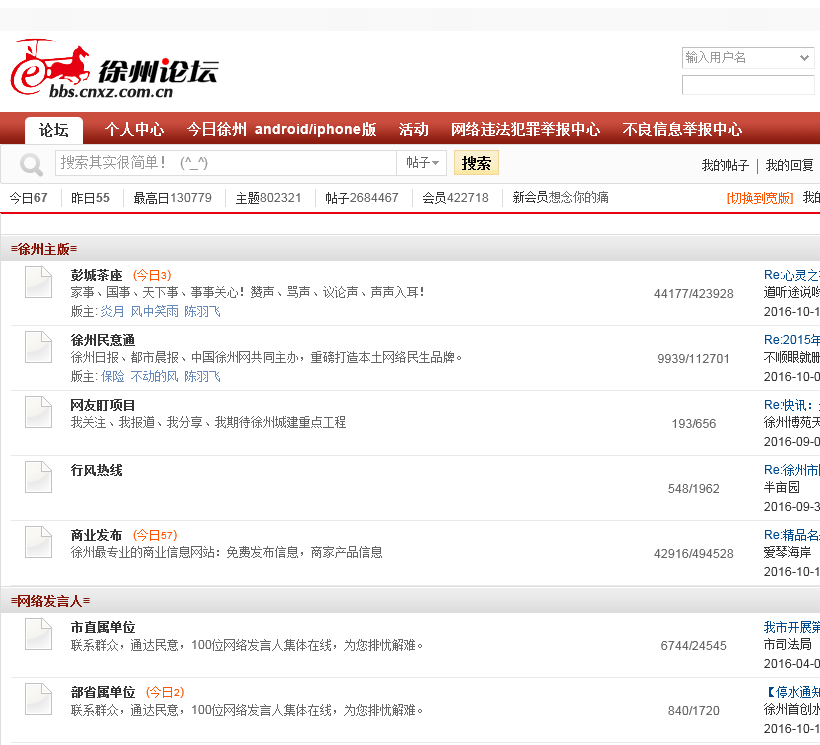This screenshot has width=820, height=745.
Task: Open the 帖子 search type dropdown
Action: point(422,163)
